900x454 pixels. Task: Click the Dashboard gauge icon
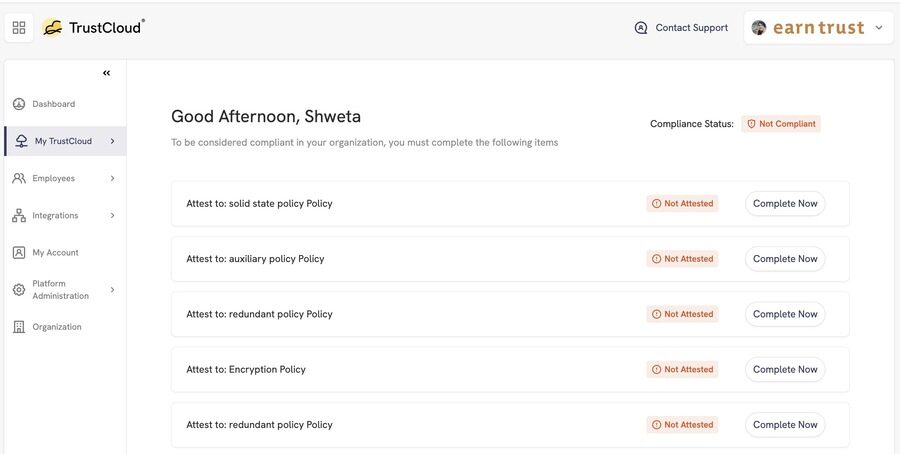click(x=19, y=104)
